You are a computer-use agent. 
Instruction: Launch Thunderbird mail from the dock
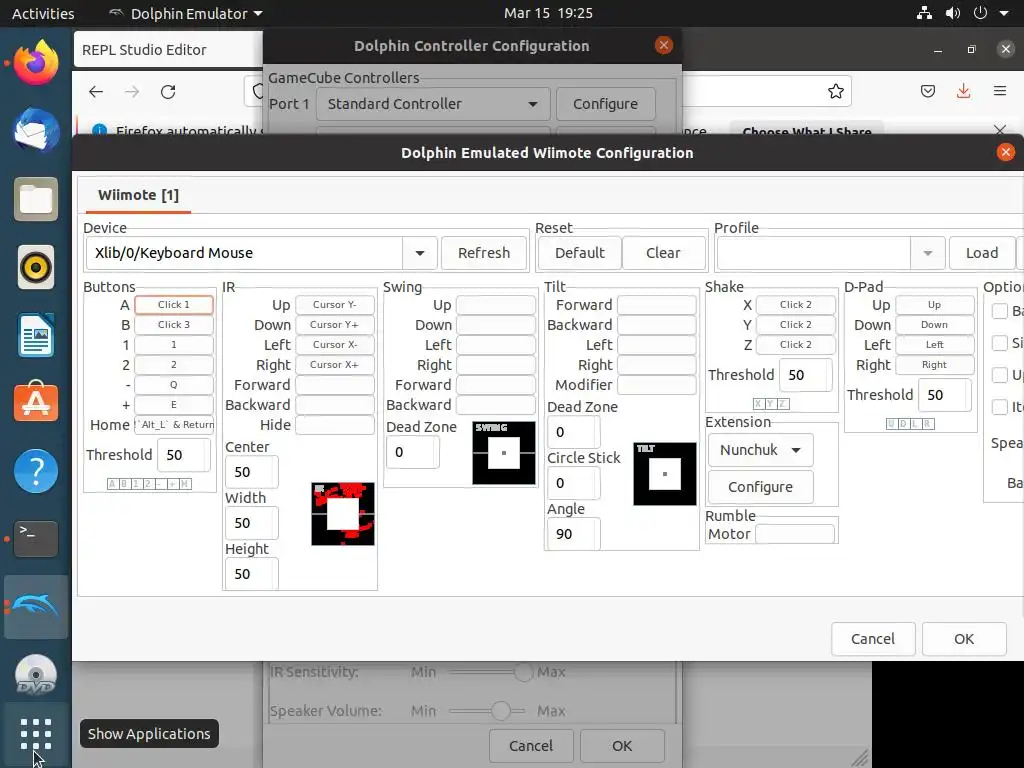pyautogui.click(x=36, y=131)
